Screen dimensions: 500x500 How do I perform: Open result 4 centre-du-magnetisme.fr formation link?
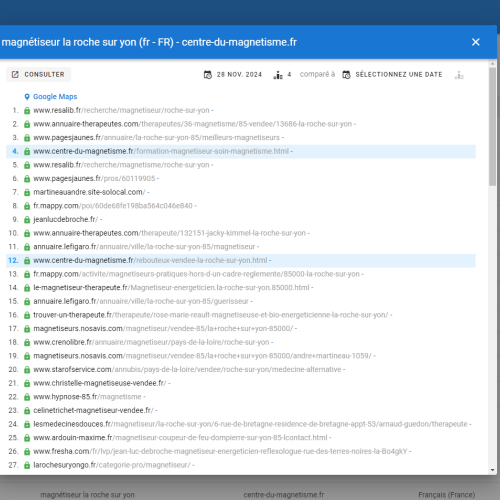161,151
